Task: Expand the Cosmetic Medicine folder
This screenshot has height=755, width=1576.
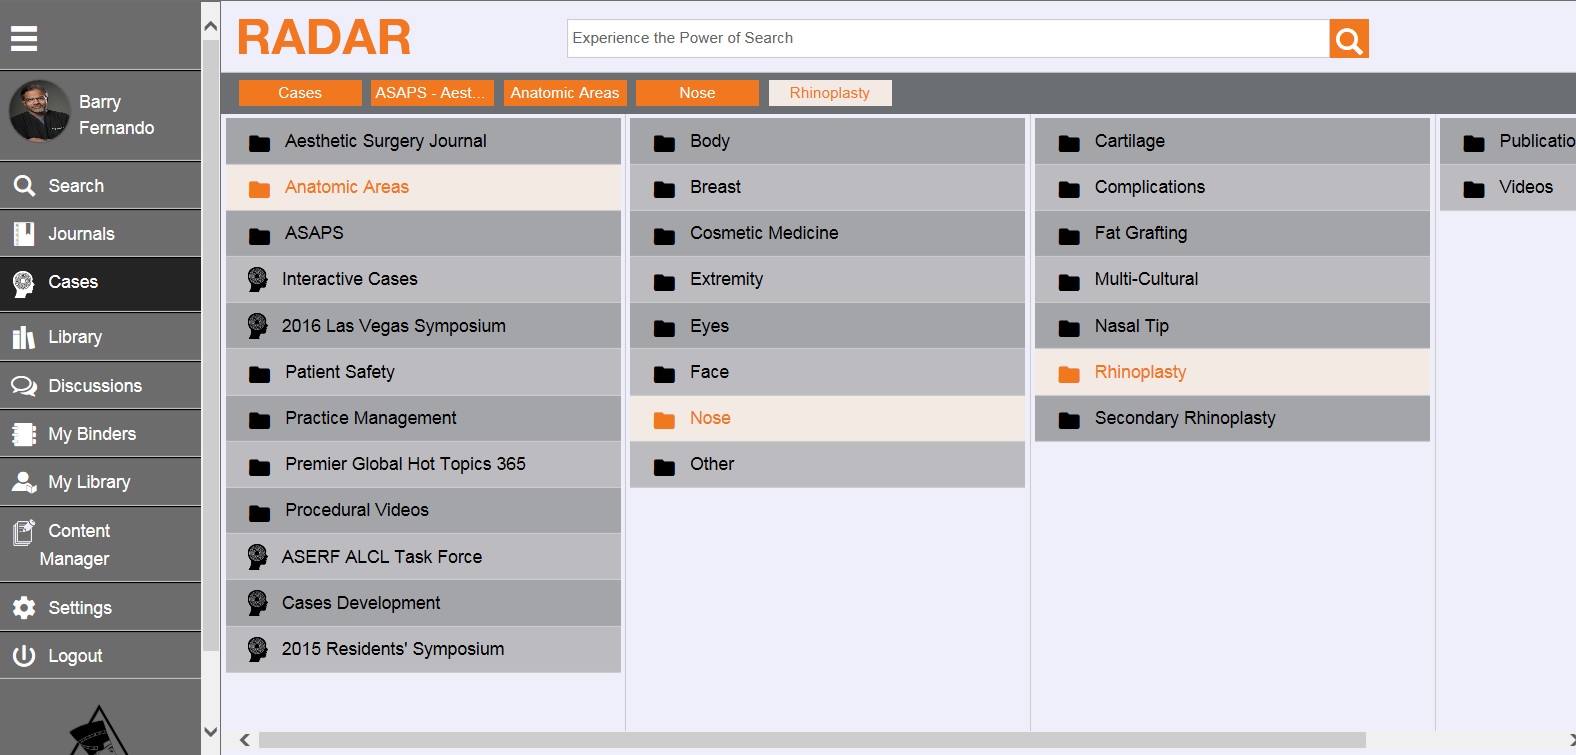Action: tap(763, 233)
